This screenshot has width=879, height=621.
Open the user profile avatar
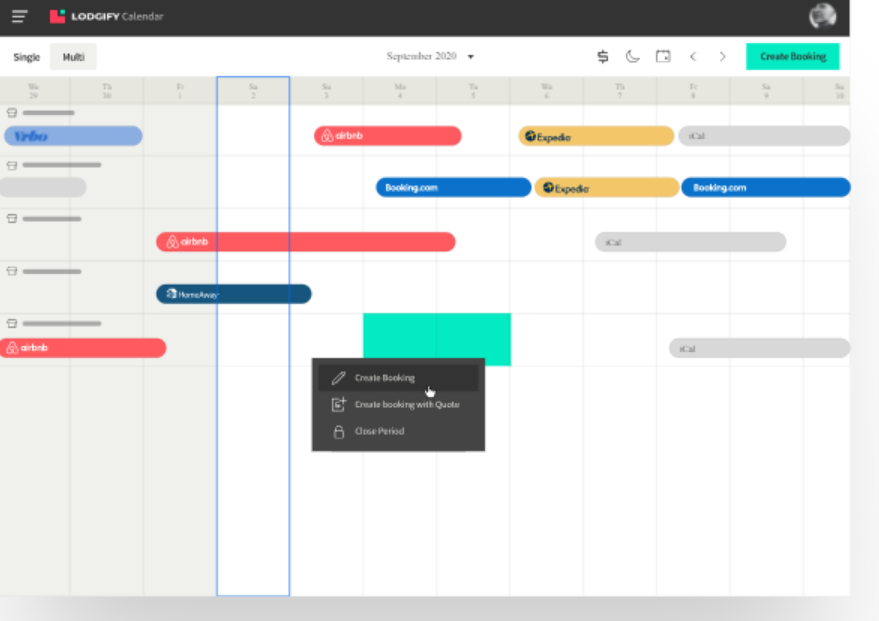[822, 16]
